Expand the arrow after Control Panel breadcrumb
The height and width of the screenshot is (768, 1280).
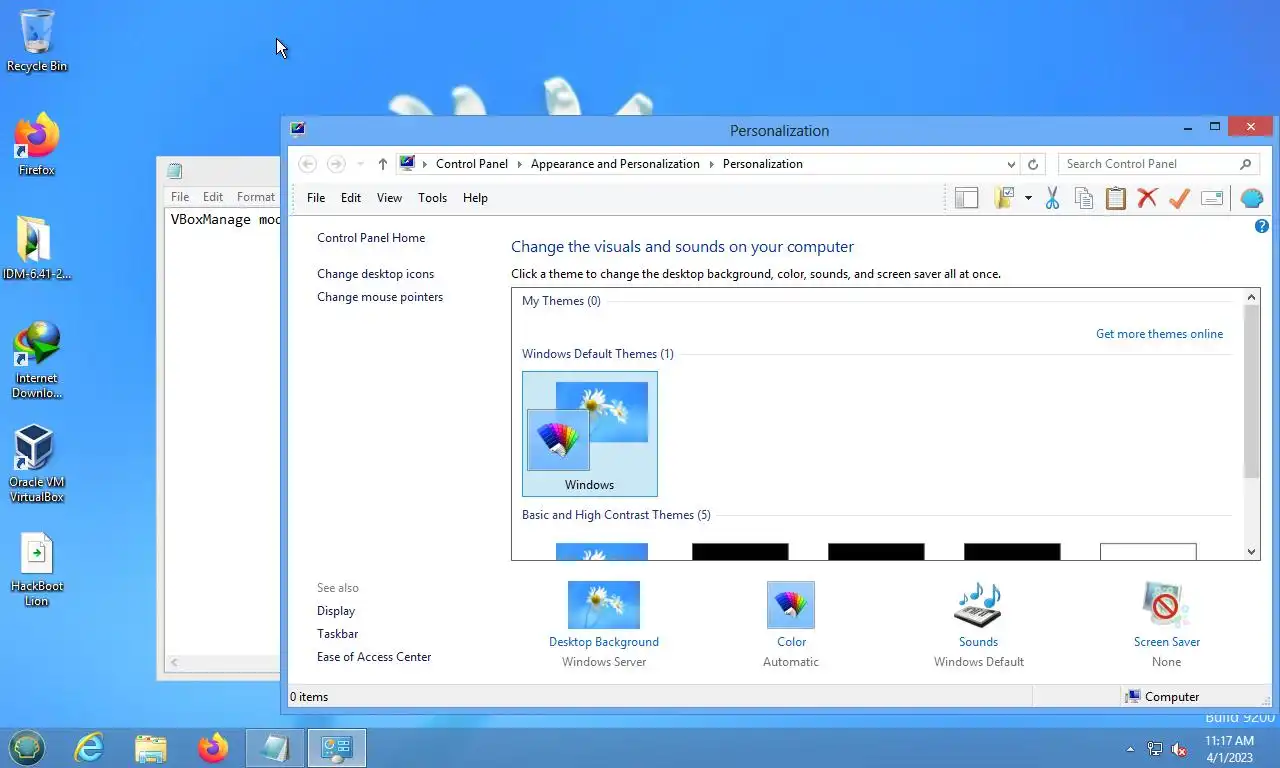coord(520,164)
